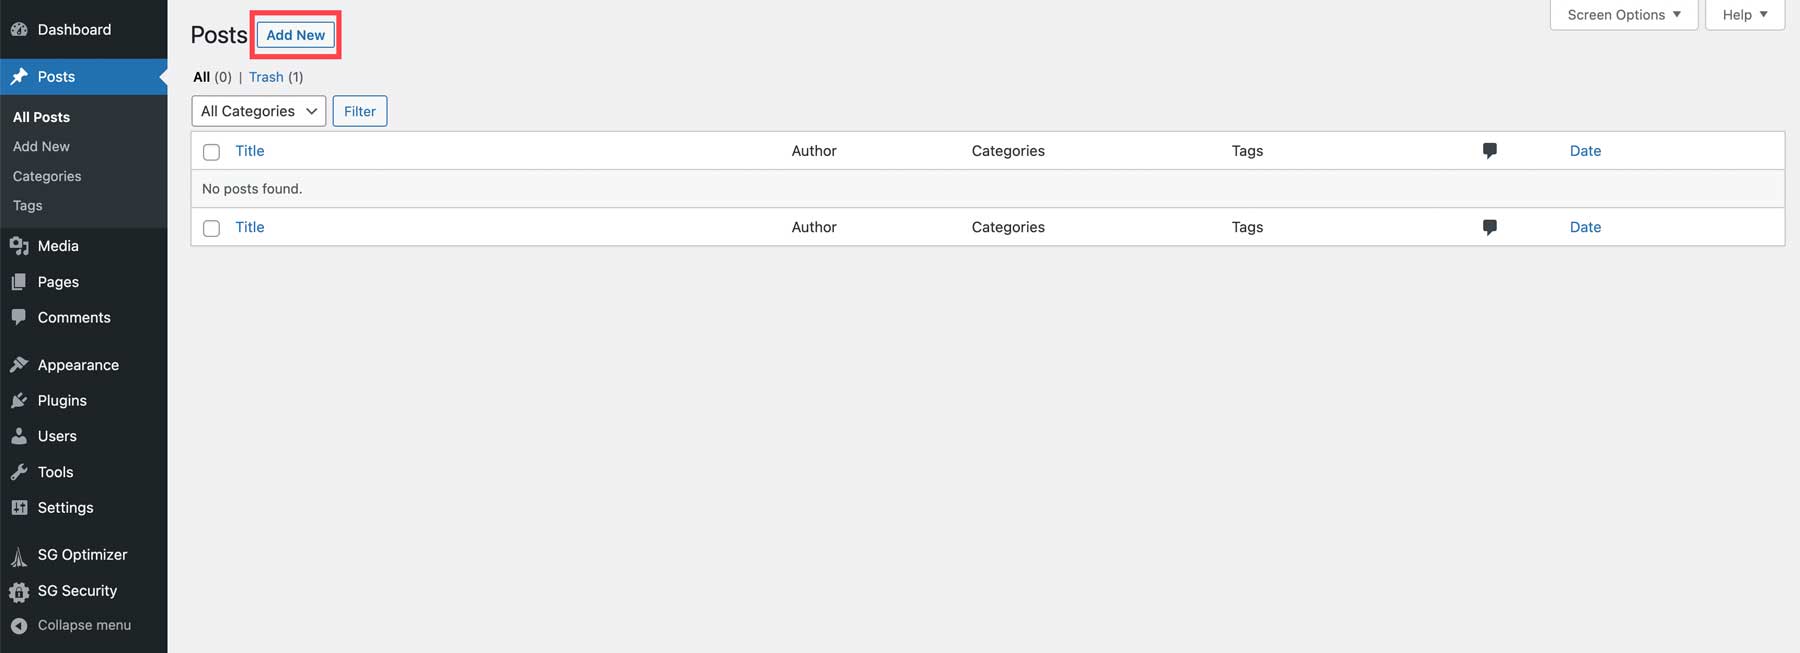Tick the select-all checkbox in table footer
Screen dimensions: 1800x653
pyautogui.click(x=211, y=228)
